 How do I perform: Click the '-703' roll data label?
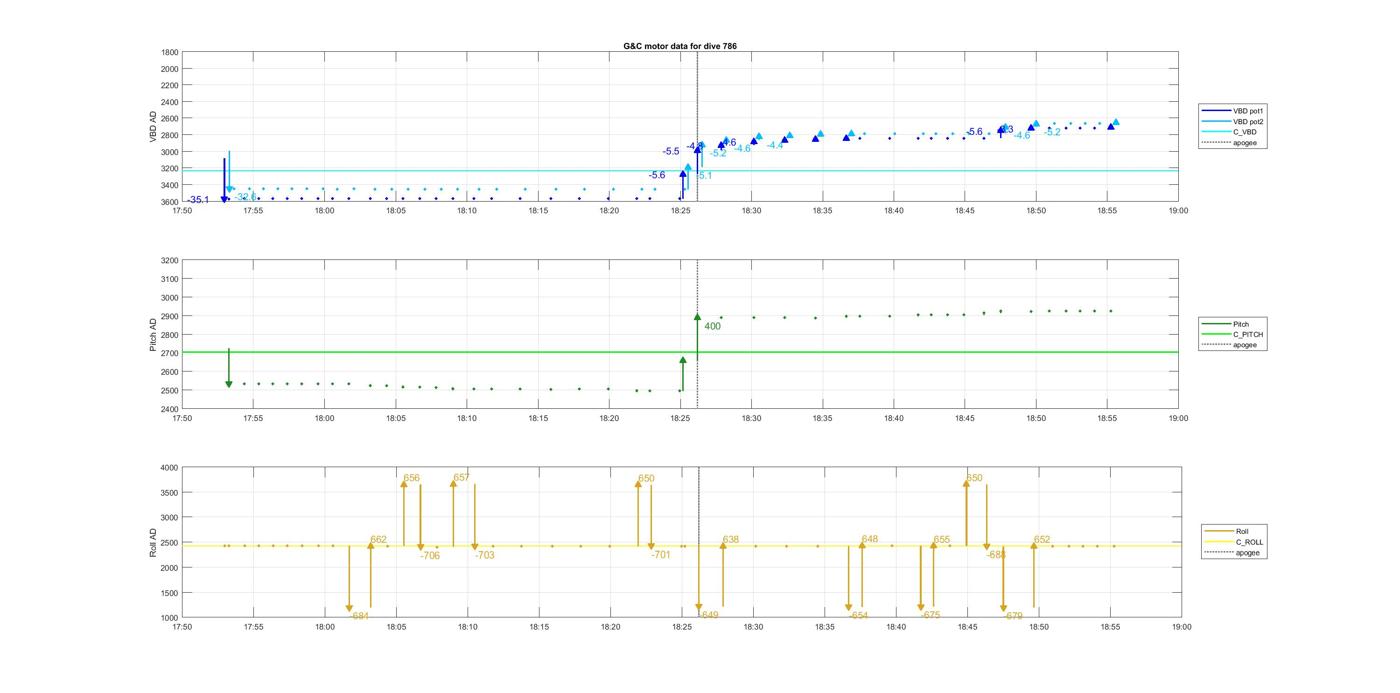[x=484, y=556]
